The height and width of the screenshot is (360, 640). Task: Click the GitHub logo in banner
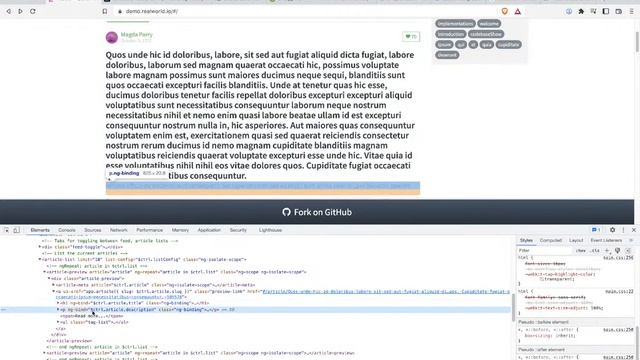pos(287,212)
